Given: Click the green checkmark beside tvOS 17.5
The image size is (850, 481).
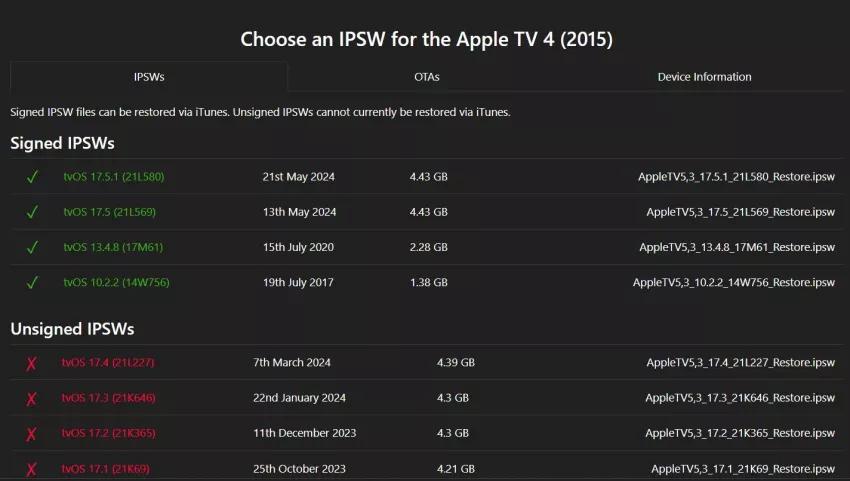Looking at the screenshot, I should [x=32, y=212].
